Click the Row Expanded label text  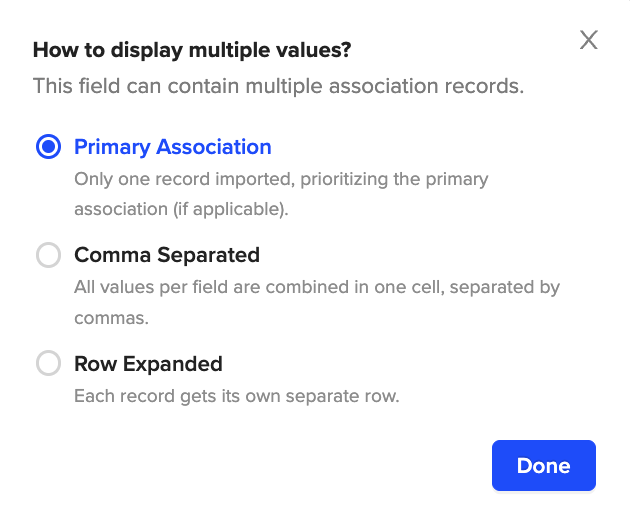tap(148, 363)
